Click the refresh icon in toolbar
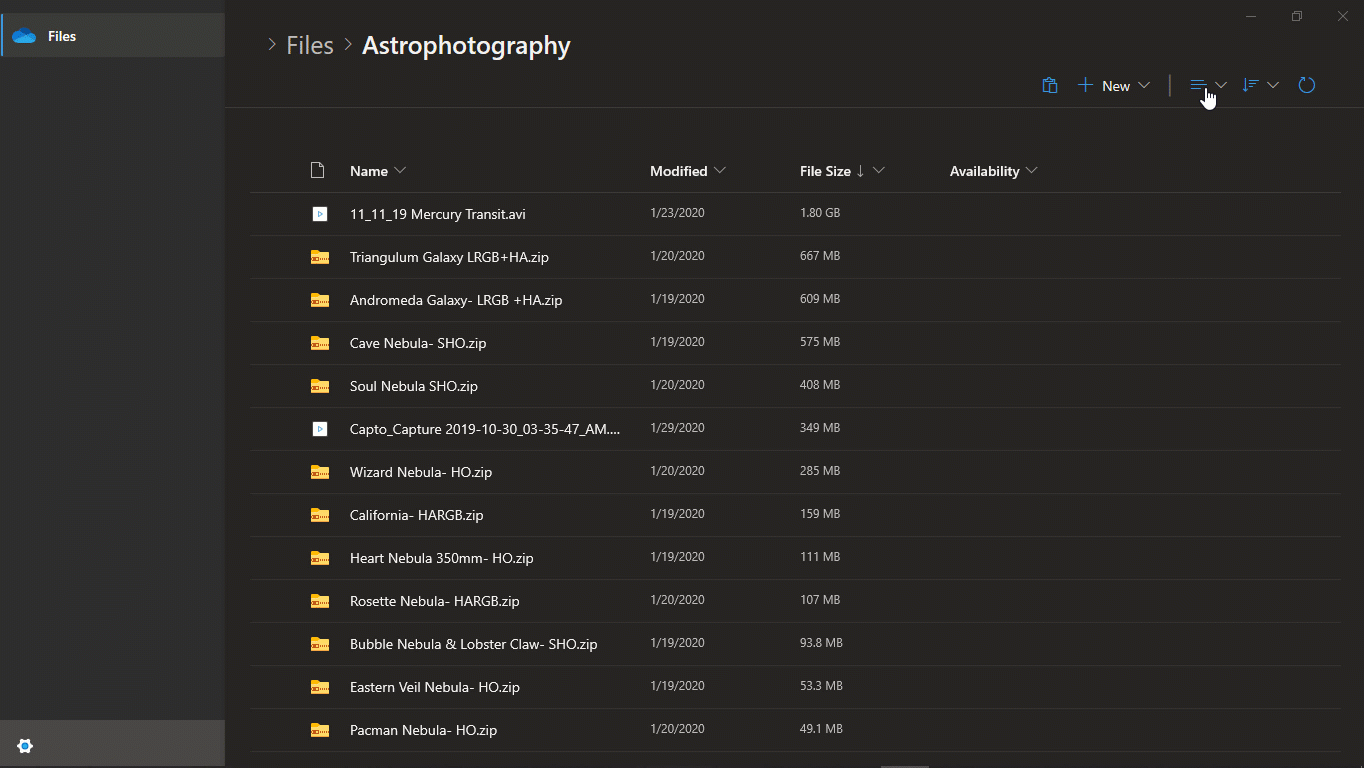 1306,86
